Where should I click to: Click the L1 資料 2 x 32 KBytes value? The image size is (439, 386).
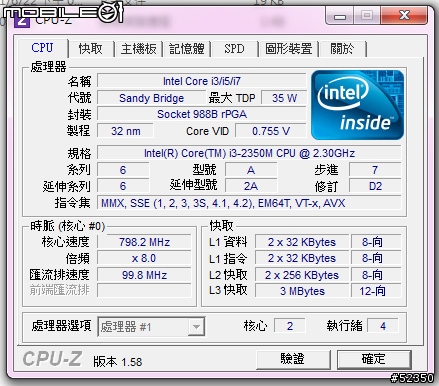[302, 242]
